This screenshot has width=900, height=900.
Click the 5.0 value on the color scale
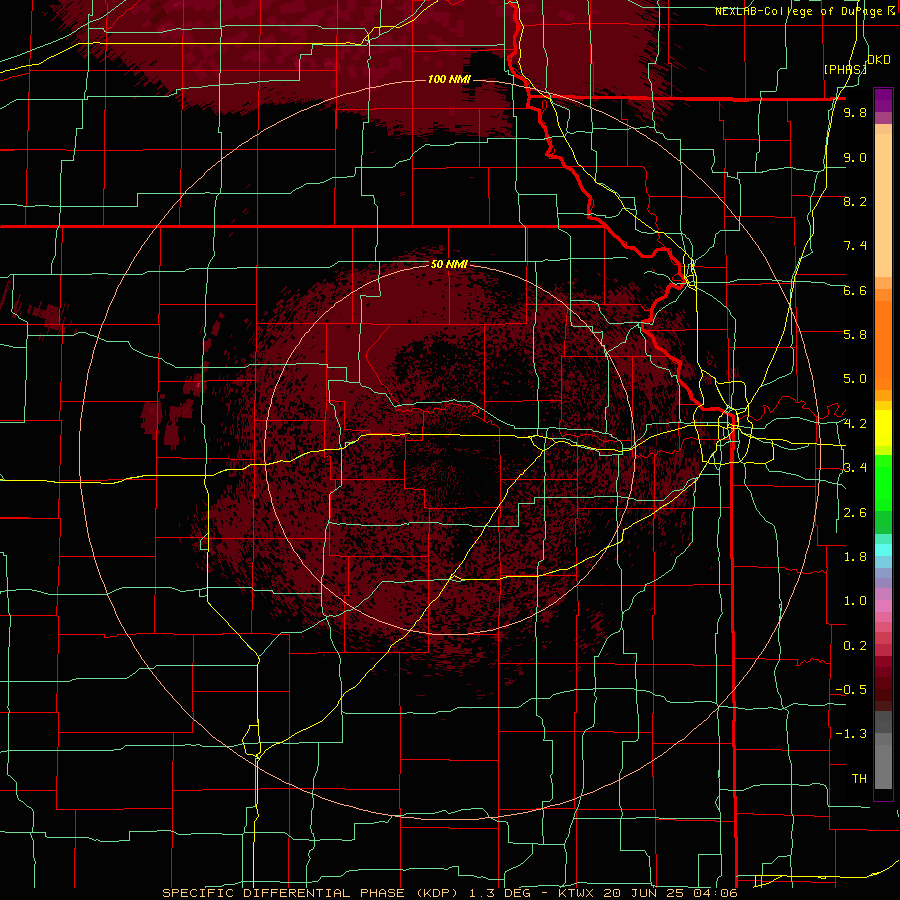click(x=855, y=379)
